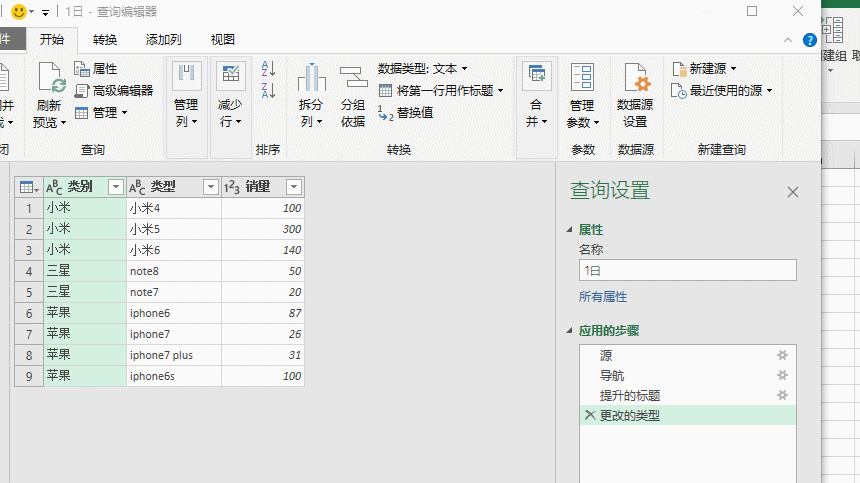The width and height of the screenshot is (860, 483).
Task: Click the Refresh Preview (刷新预览) icon
Action: 50,77
